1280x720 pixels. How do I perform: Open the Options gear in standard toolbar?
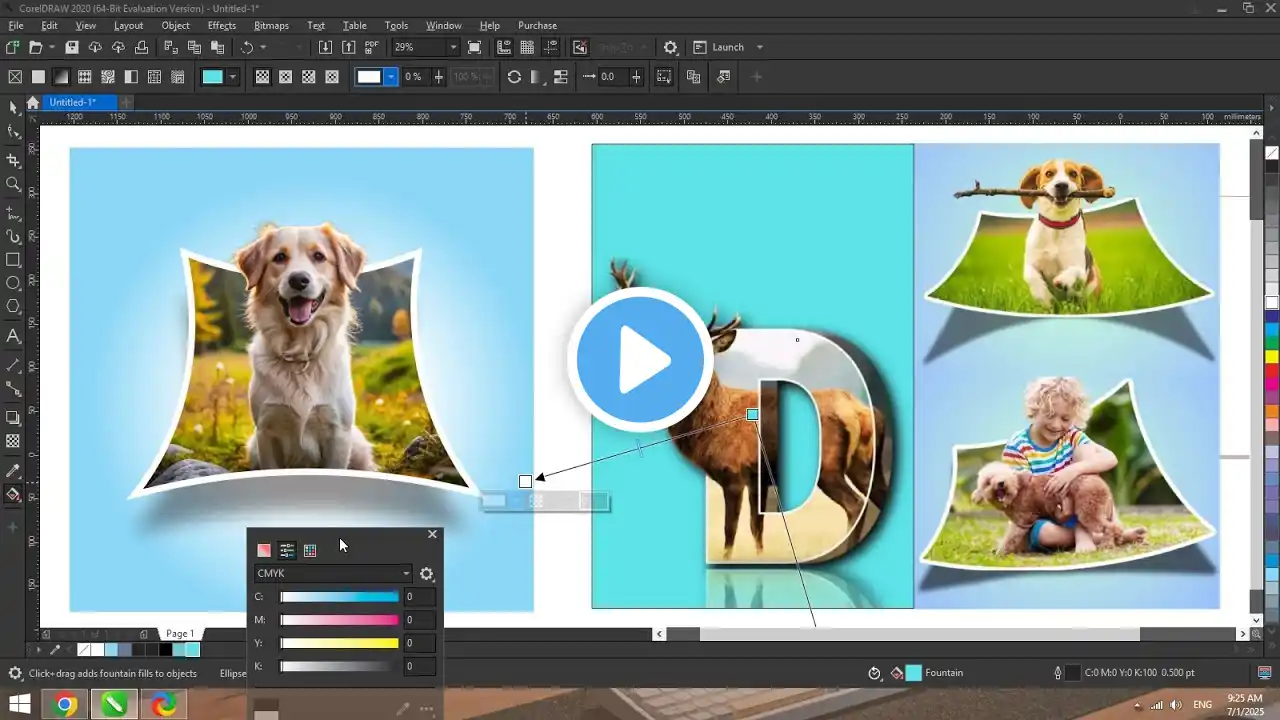(671, 47)
